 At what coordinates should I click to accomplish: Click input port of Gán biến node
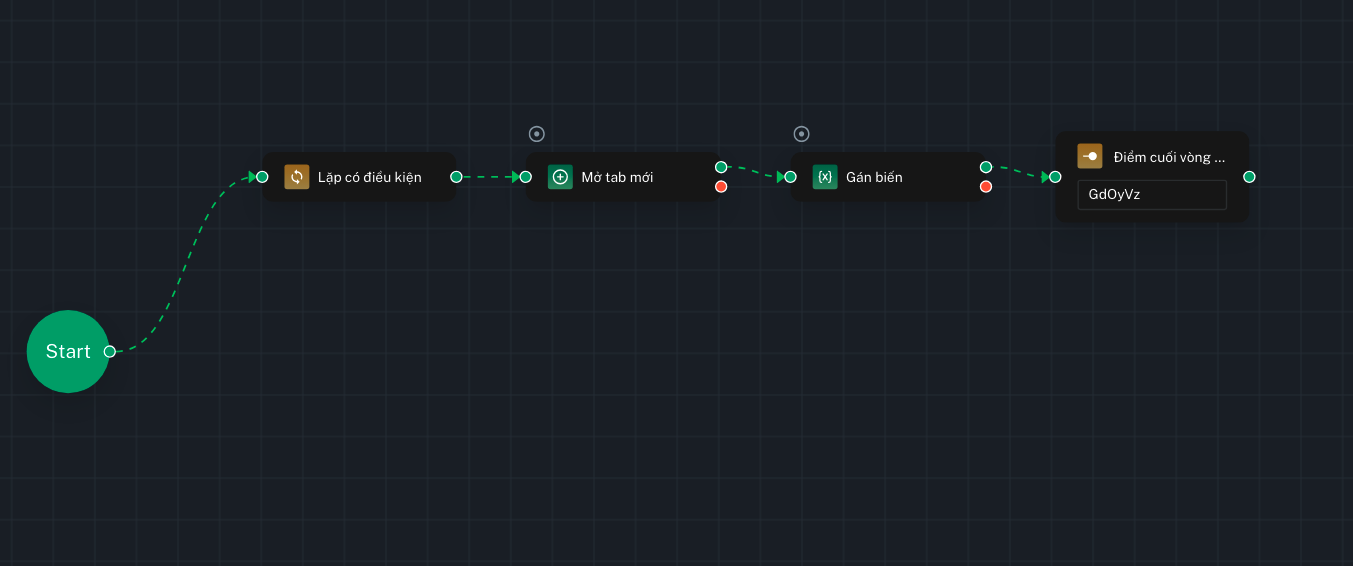click(790, 177)
